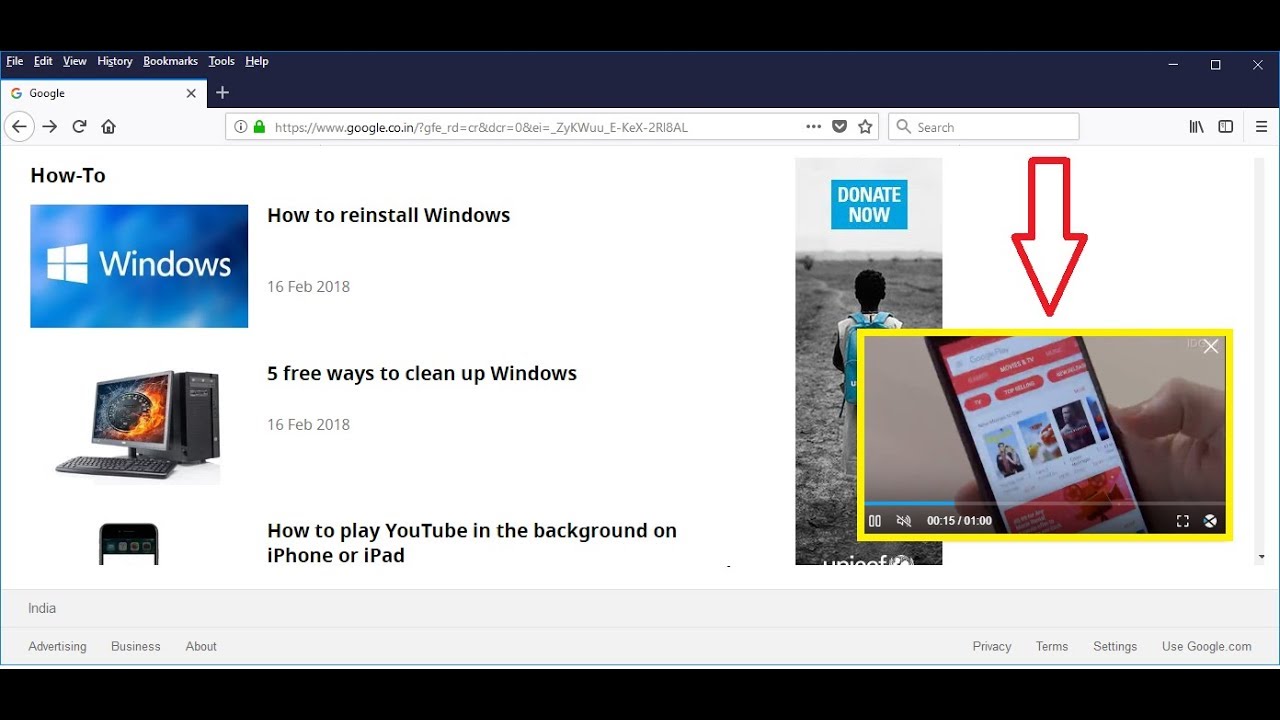Open the Tools menu
The image size is (1280, 720).
coord(222,61)
